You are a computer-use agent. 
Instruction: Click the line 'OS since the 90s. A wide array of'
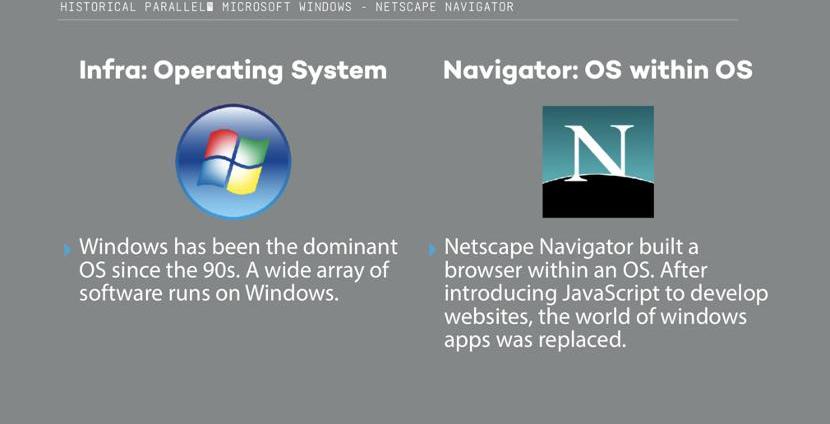(234, 270)
